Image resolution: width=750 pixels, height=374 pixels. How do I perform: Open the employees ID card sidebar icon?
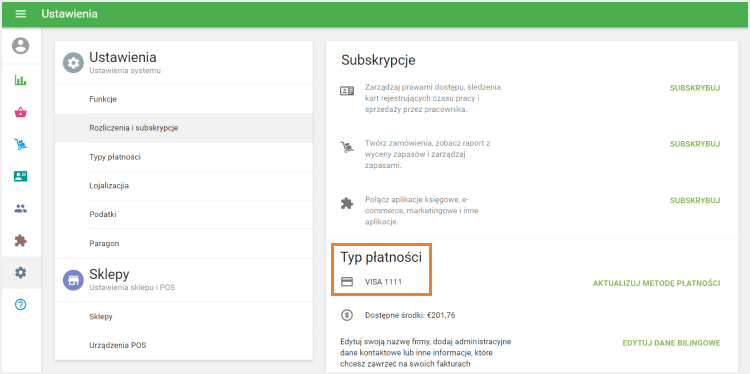point(21,176)
